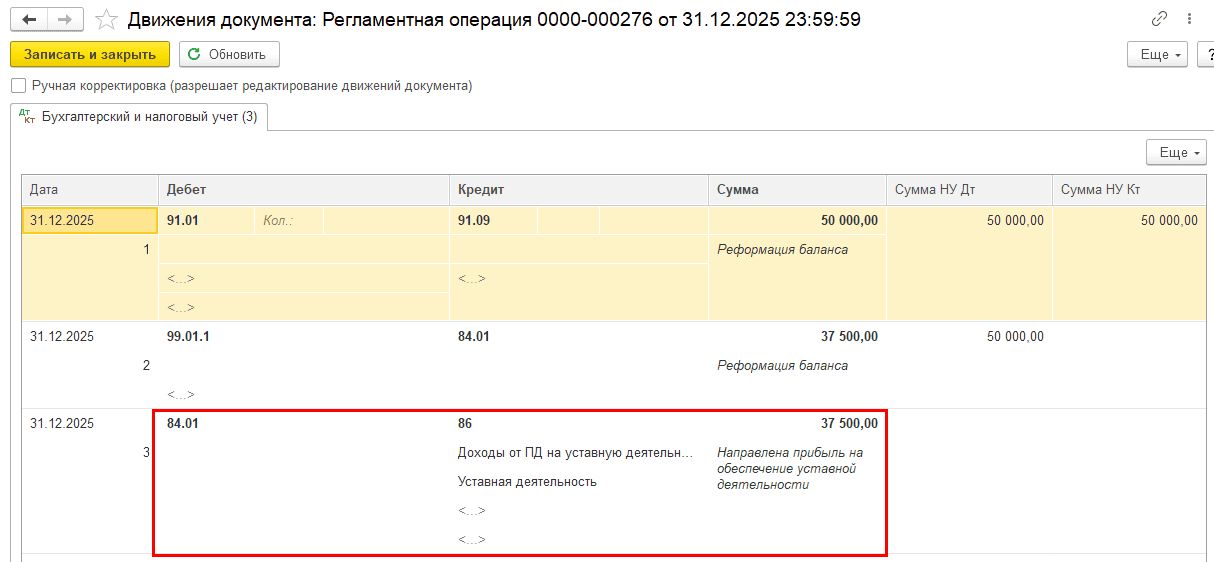
Task: Click the back navigation arrow
Action: [x=29, y=19]
